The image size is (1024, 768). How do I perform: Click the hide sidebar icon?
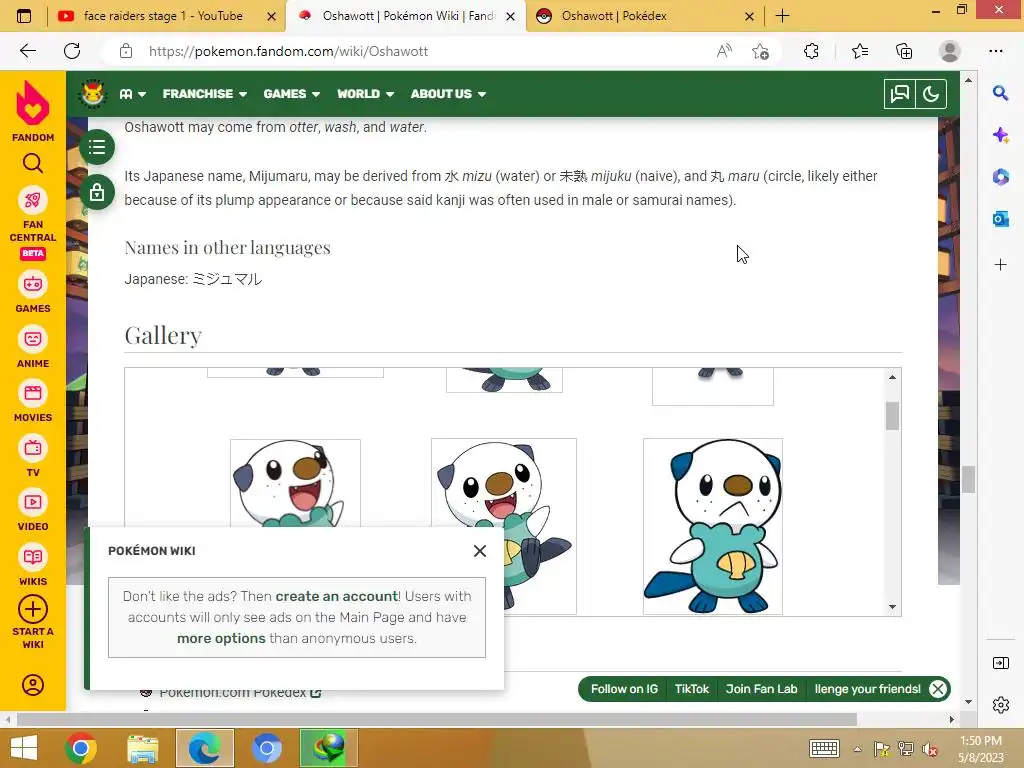coord(1000,664)
